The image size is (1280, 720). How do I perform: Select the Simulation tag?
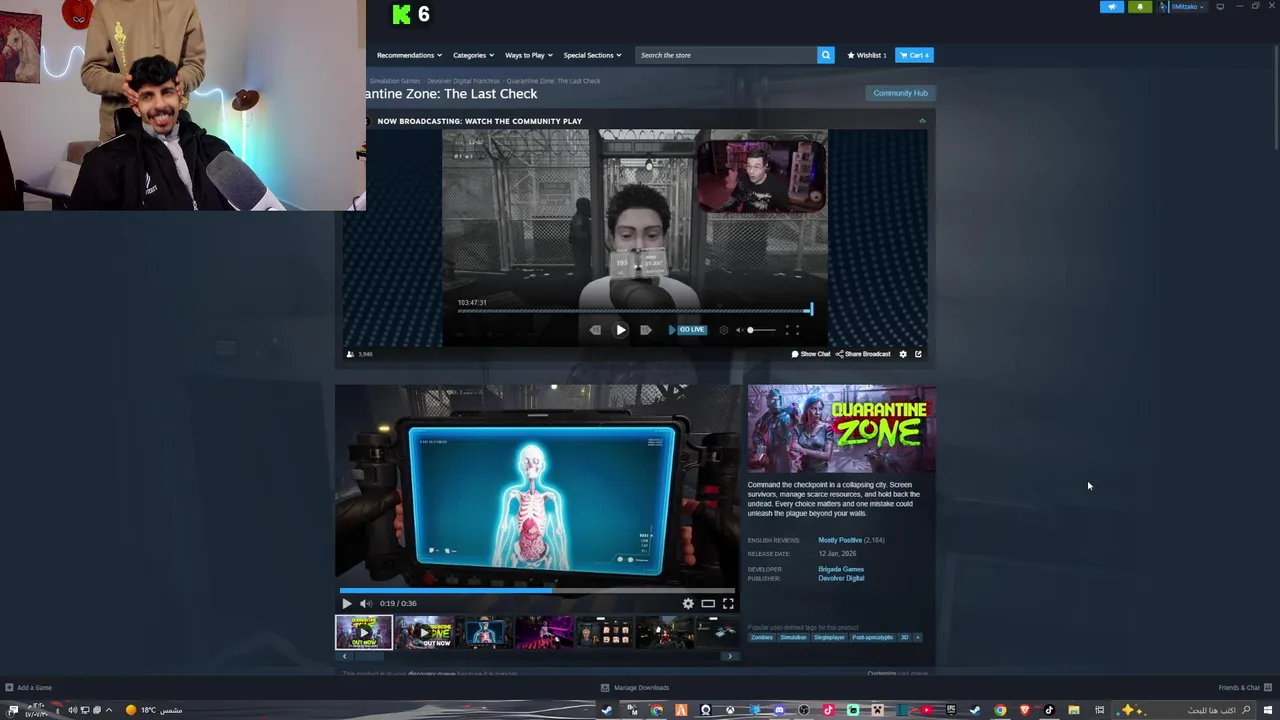point(793,637)
